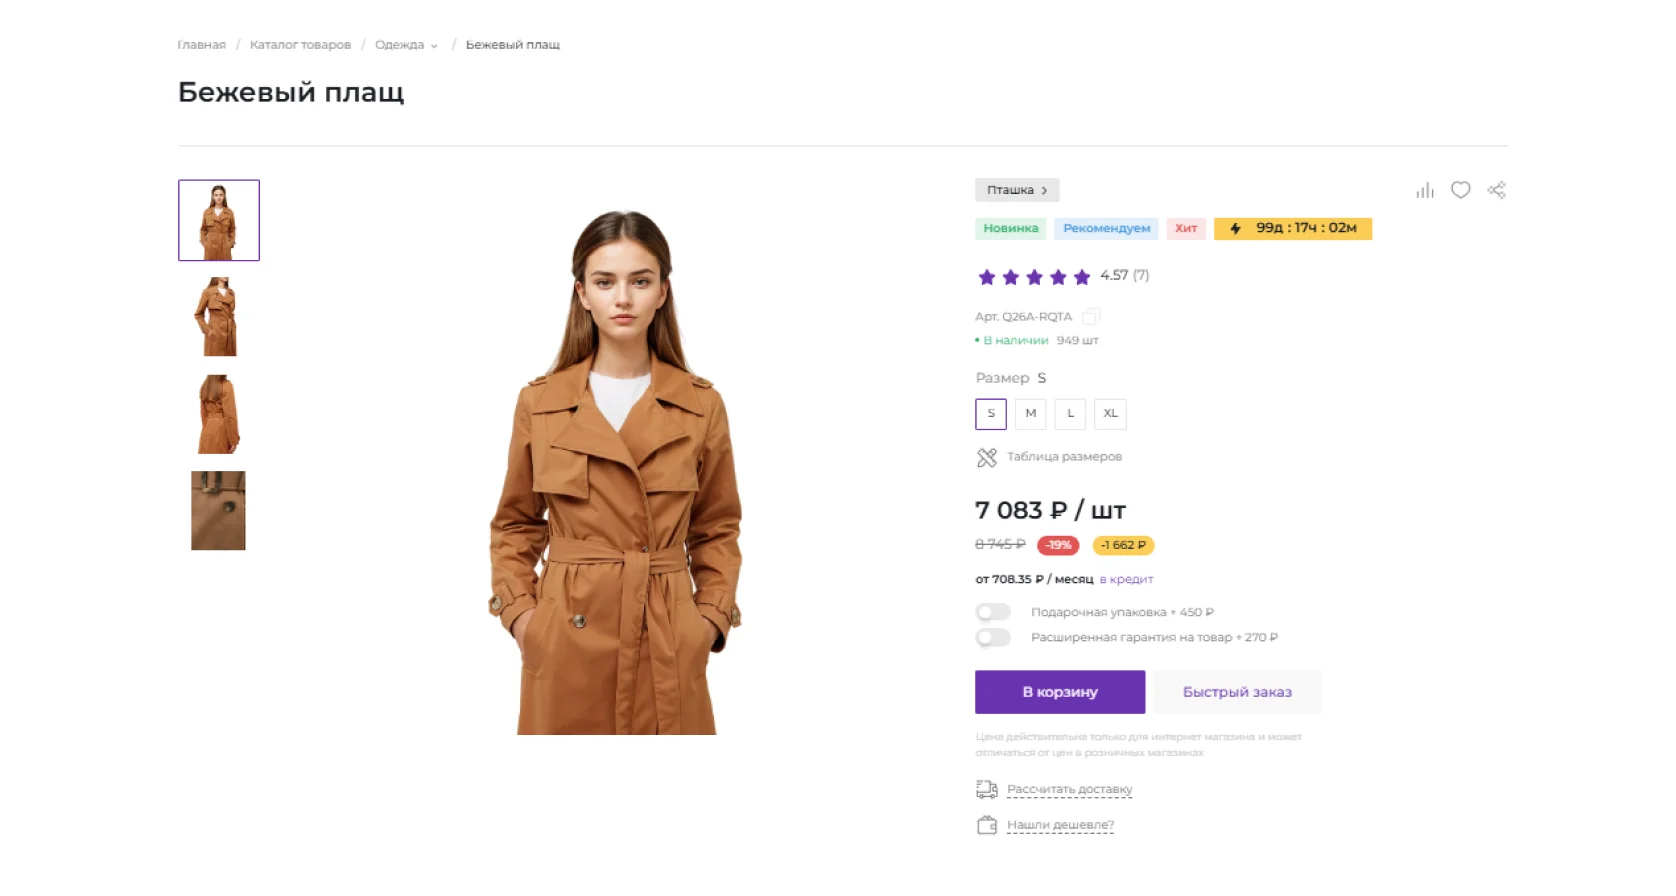The width and height of the screenshot is (1676, 896).
Task: Copy the article number icon
Action: [1091, 317]
